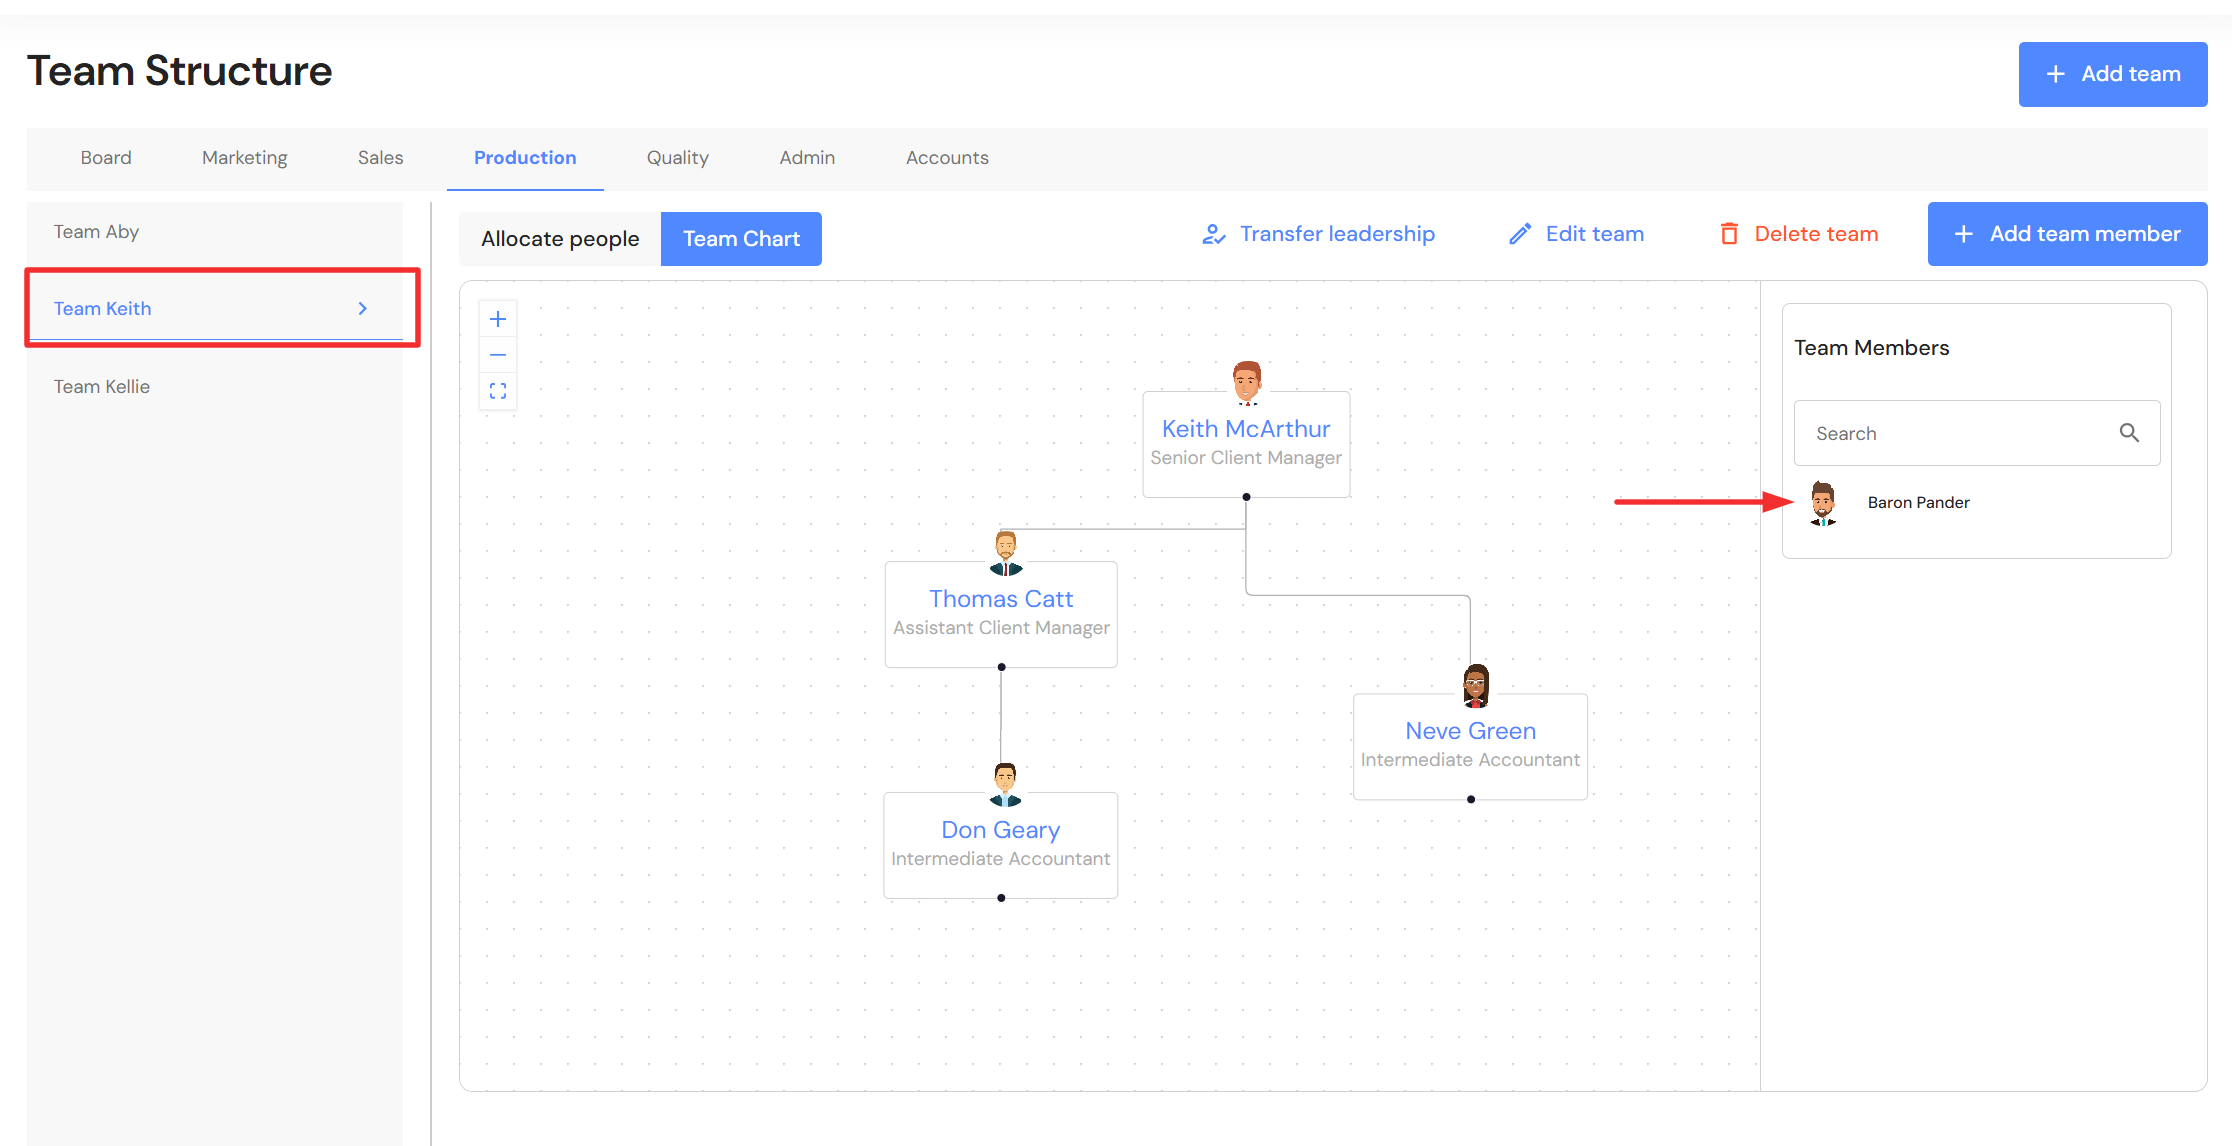Expand Team Keith chevron arrow
This screenshot has height=1146, width=2232.
tap(363, 309)
